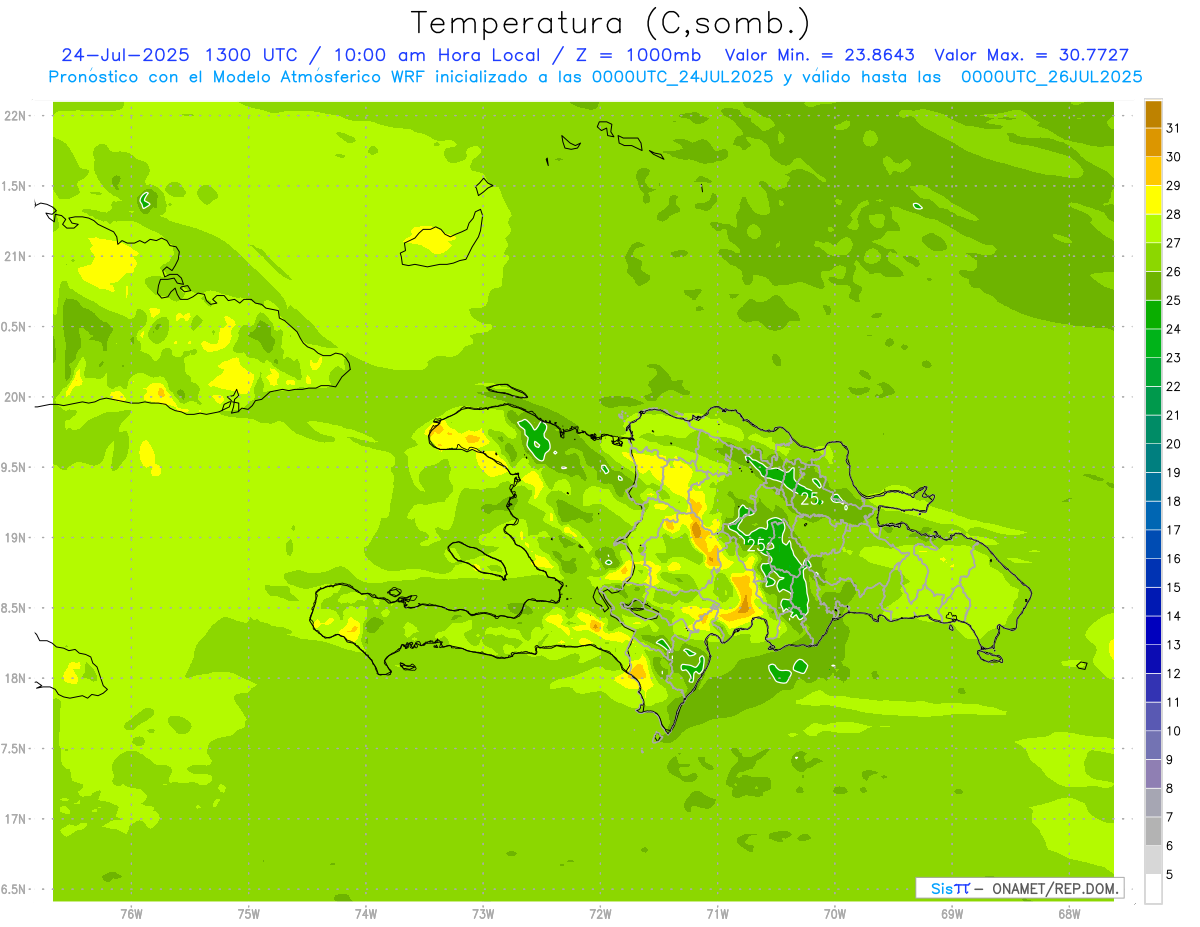Click the "68W" longitude label
The width and height of the screenshot is (1200, 927).
[x=1069, y=914]
